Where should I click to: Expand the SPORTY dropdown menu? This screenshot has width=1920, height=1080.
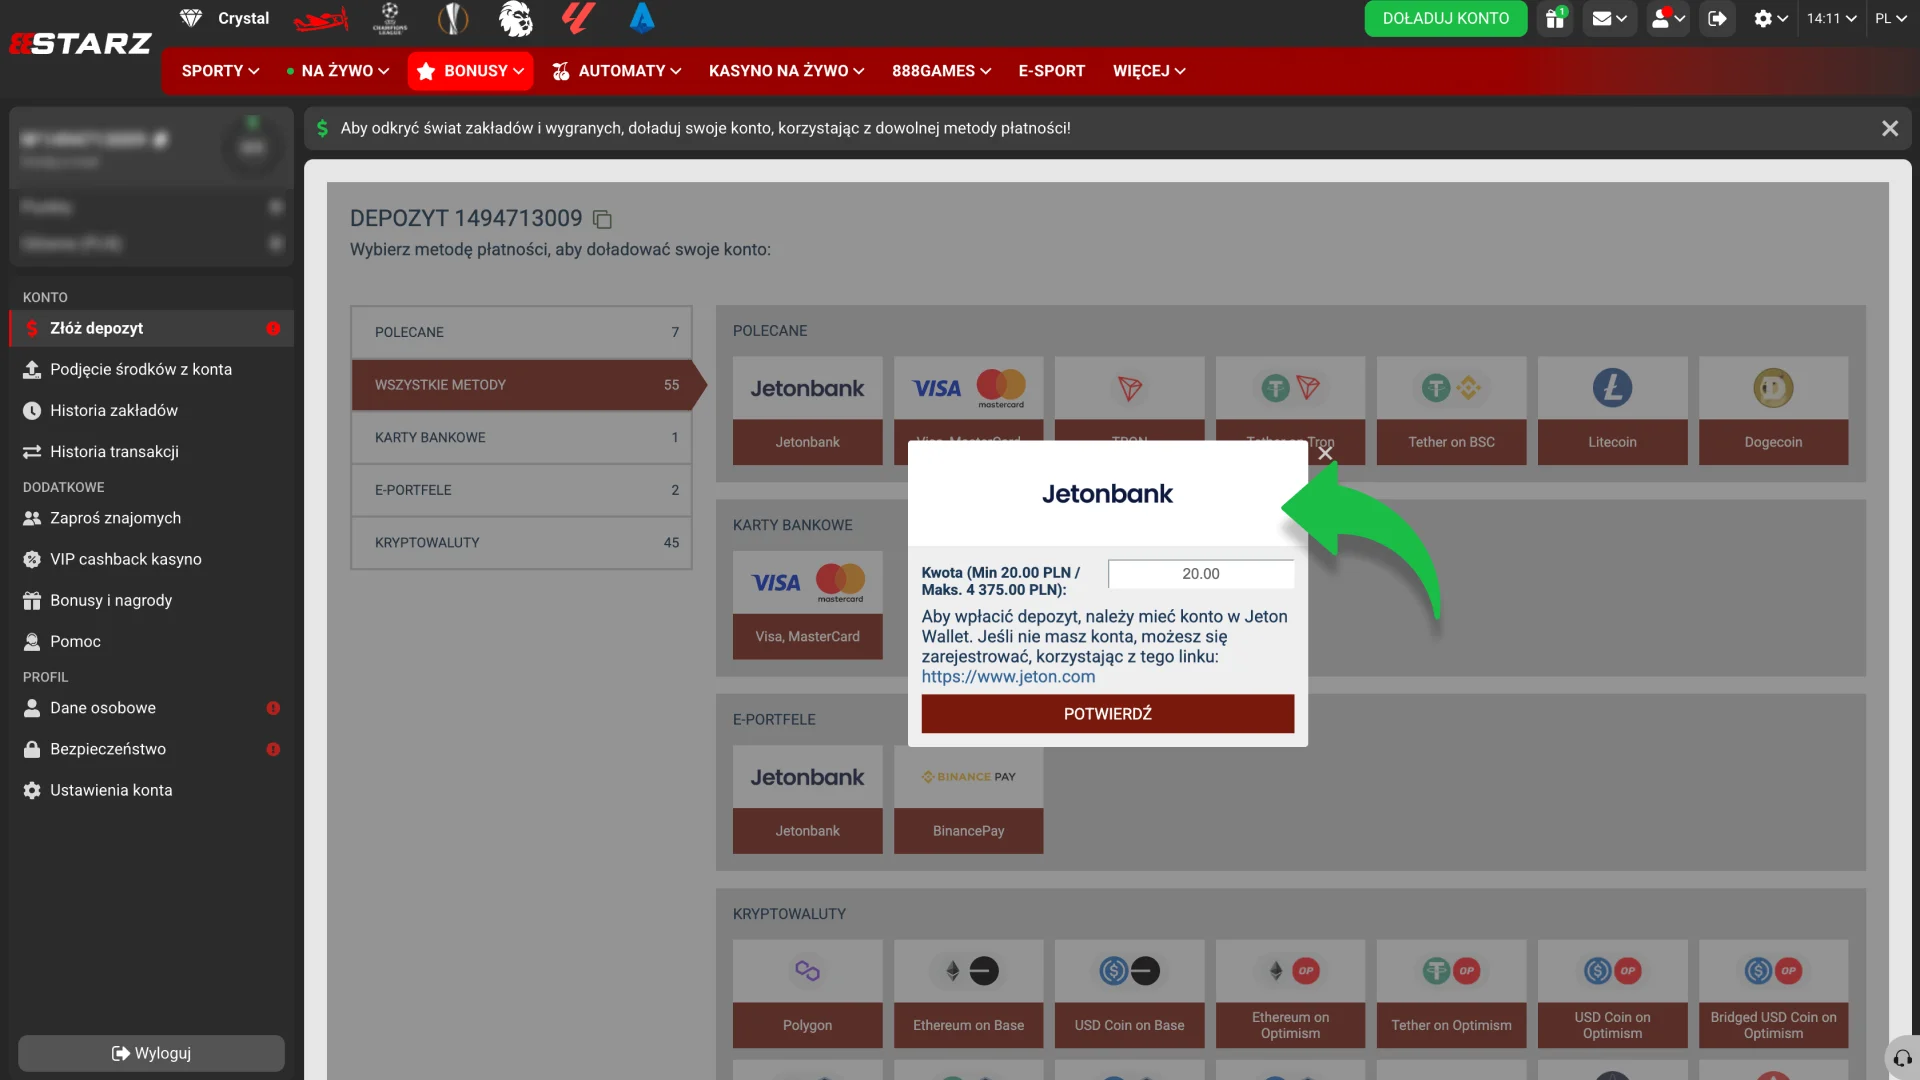tap(220, 71)
